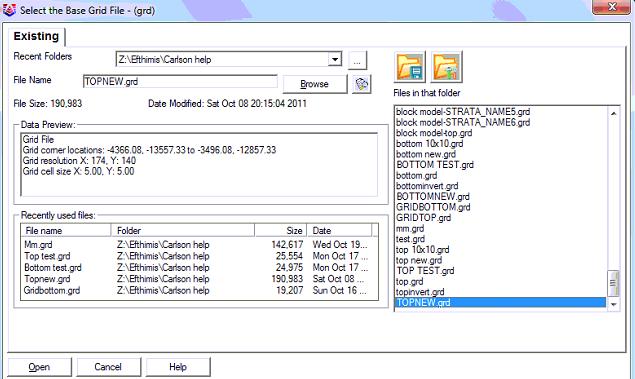
Task: Click the Wed Oct 19 date cell
Action: pos(340,245)
